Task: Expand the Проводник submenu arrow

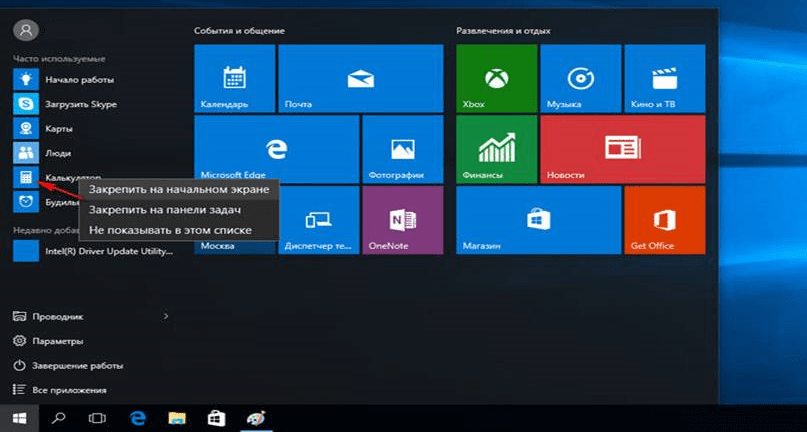Action: 166,316
